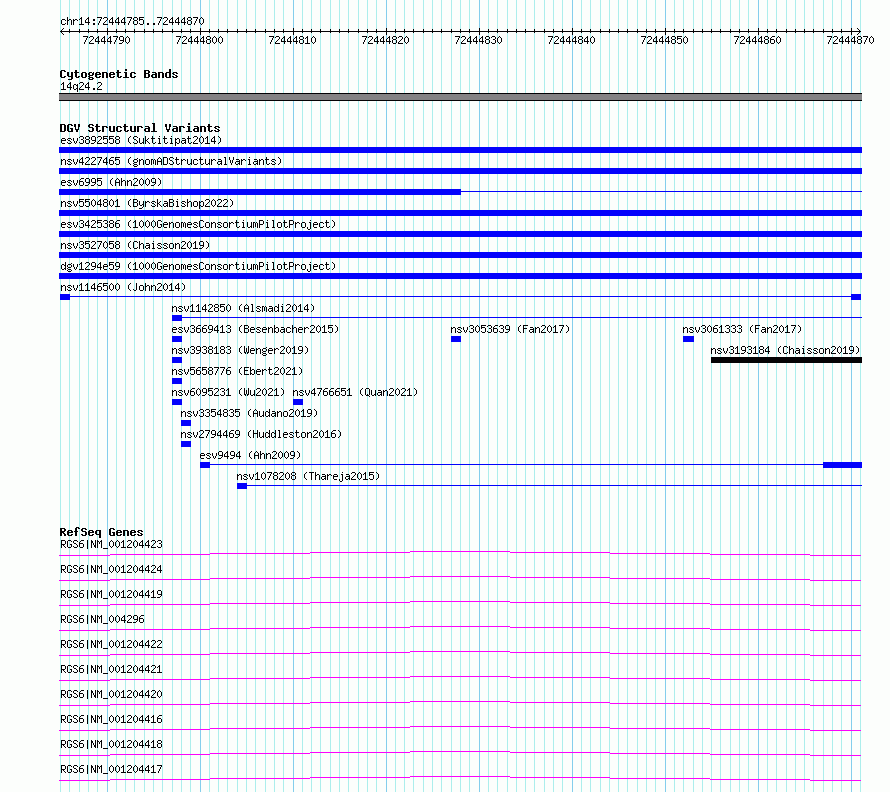Image resolution: width=890 pixels, height=792 pixels.
Task: Select nsv3354835 (Audano2019) variant label
Action: click(249, 413)
